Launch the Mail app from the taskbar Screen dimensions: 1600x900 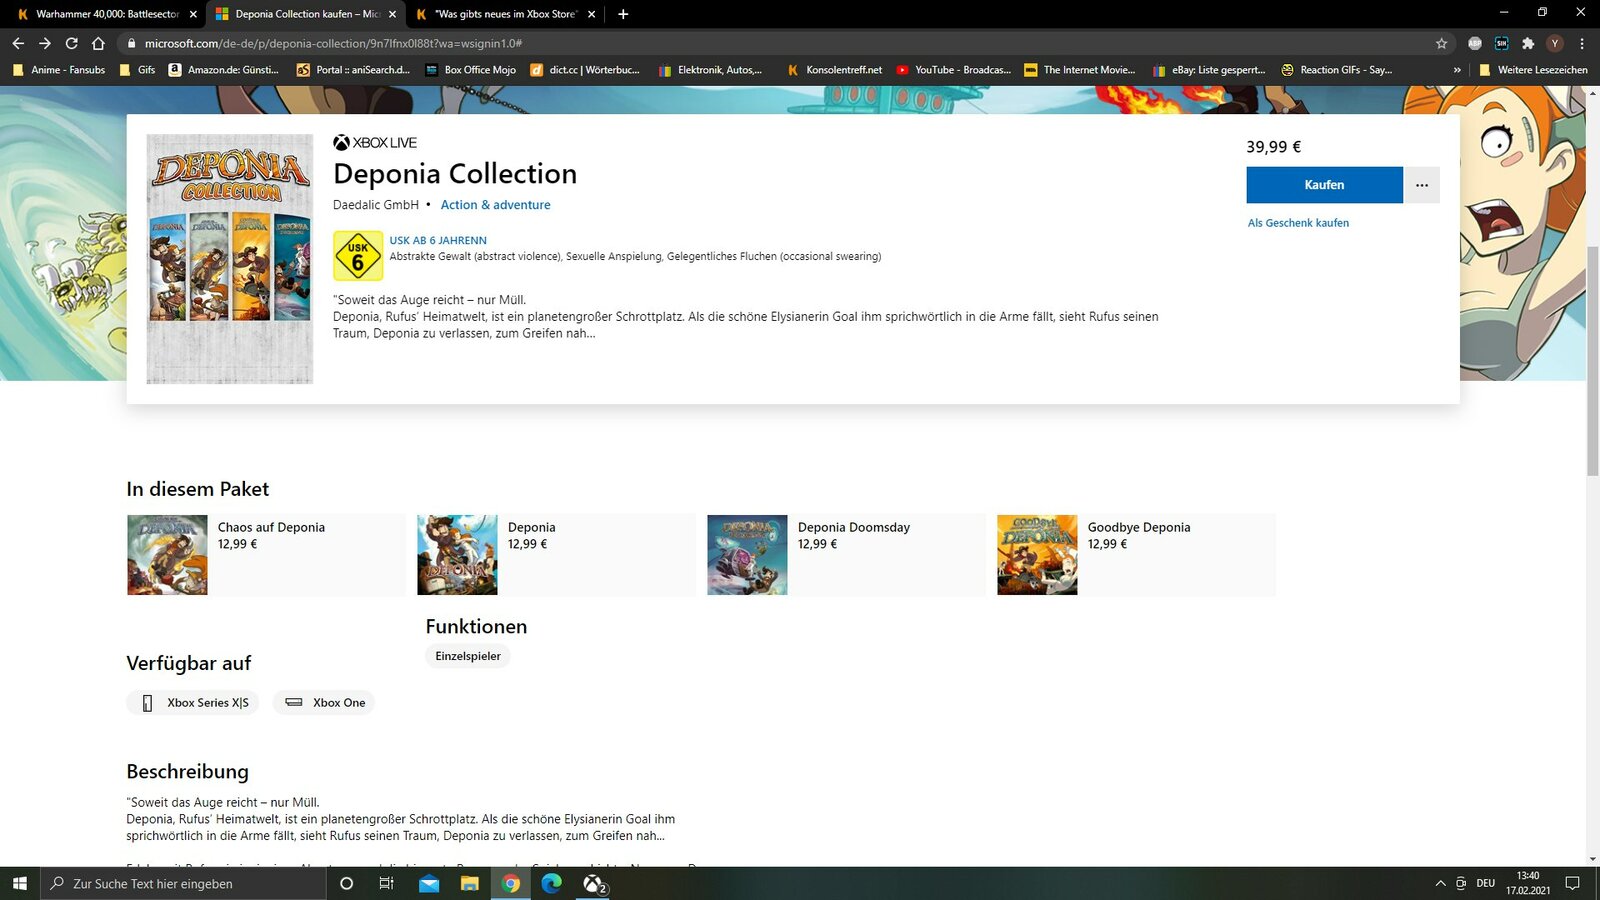[x=429, y=883]
